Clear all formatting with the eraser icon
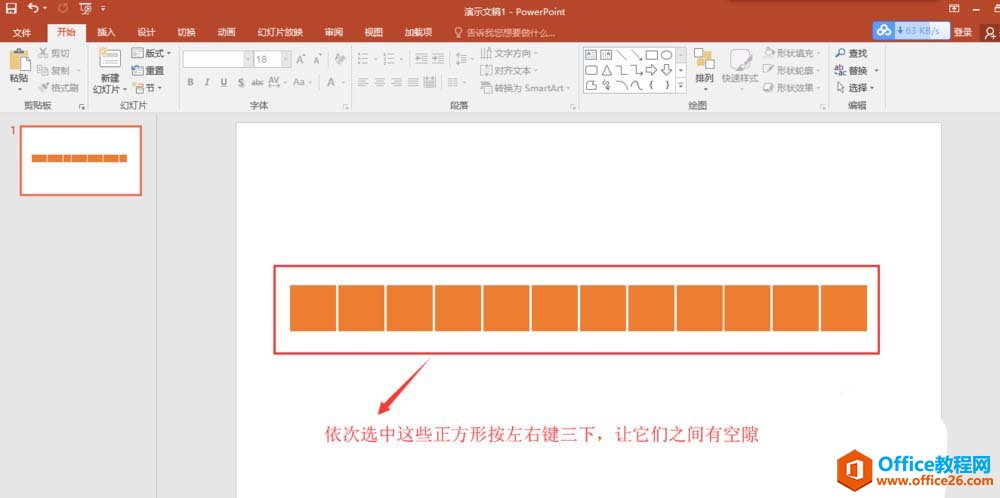This screenshot has width=1000, height=498. click(340, 59)
